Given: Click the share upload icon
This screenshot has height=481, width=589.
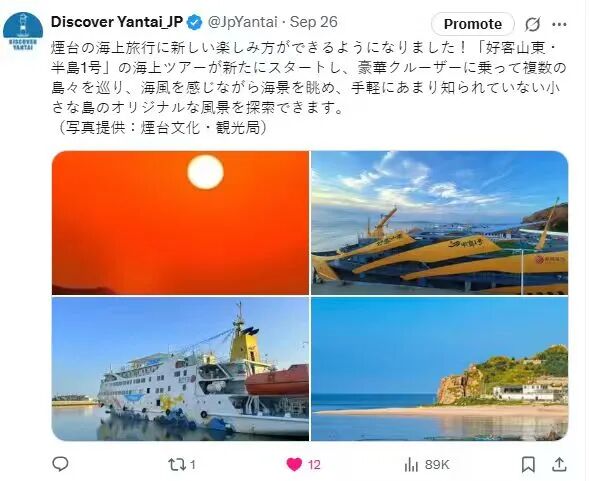Looking at the screenshot, I should coord(559,464).
